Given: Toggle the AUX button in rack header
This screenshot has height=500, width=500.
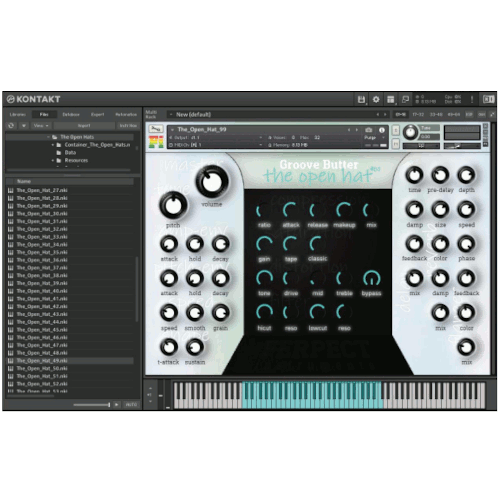Looking at the screenshot, I should (482, 115).
